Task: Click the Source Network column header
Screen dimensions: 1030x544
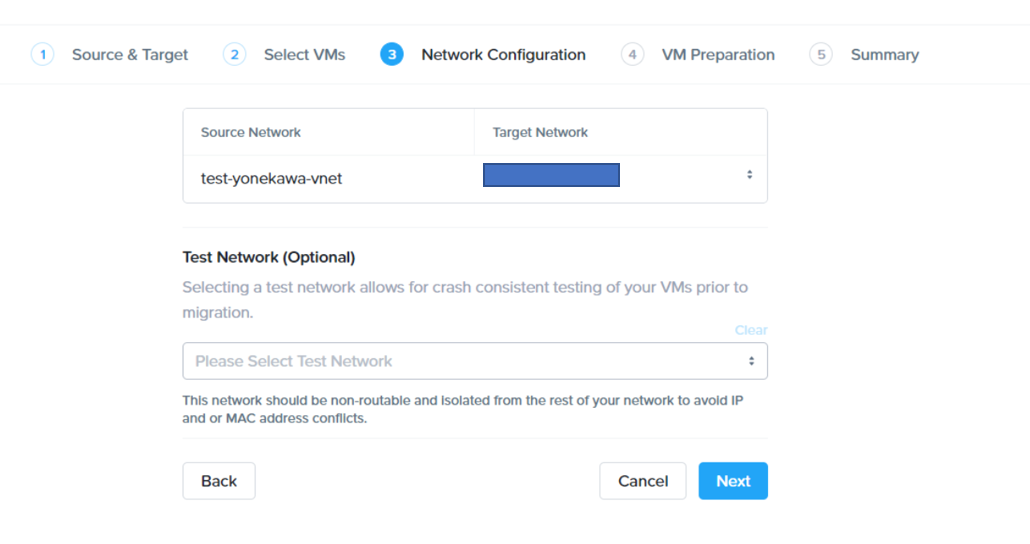Action: (251, 132)
